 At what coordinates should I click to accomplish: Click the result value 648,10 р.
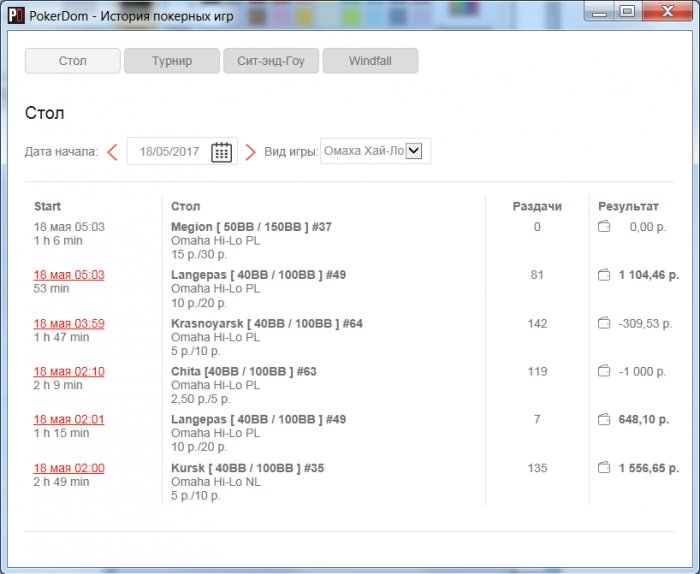click(x=644, y=420)
